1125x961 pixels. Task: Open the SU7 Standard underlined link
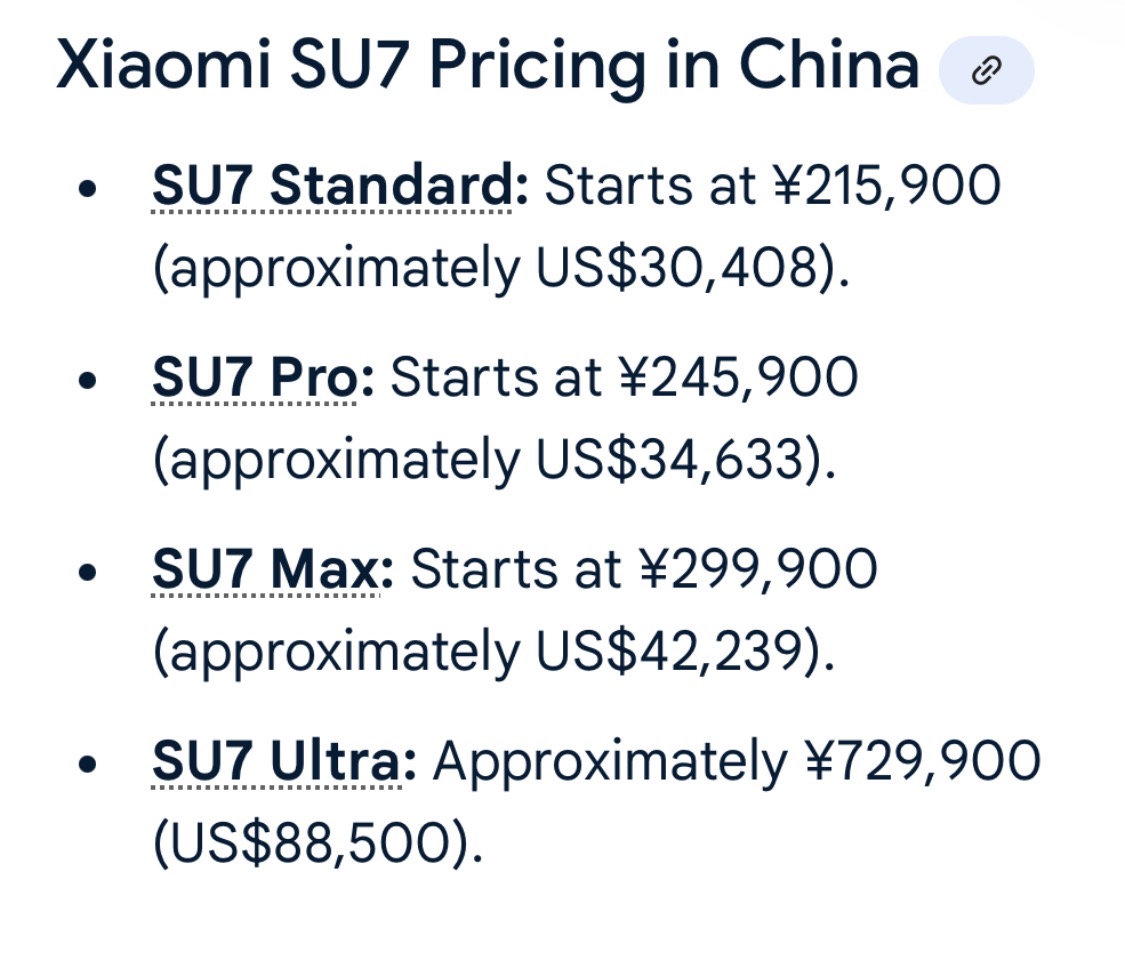click(x=331, y=186)
